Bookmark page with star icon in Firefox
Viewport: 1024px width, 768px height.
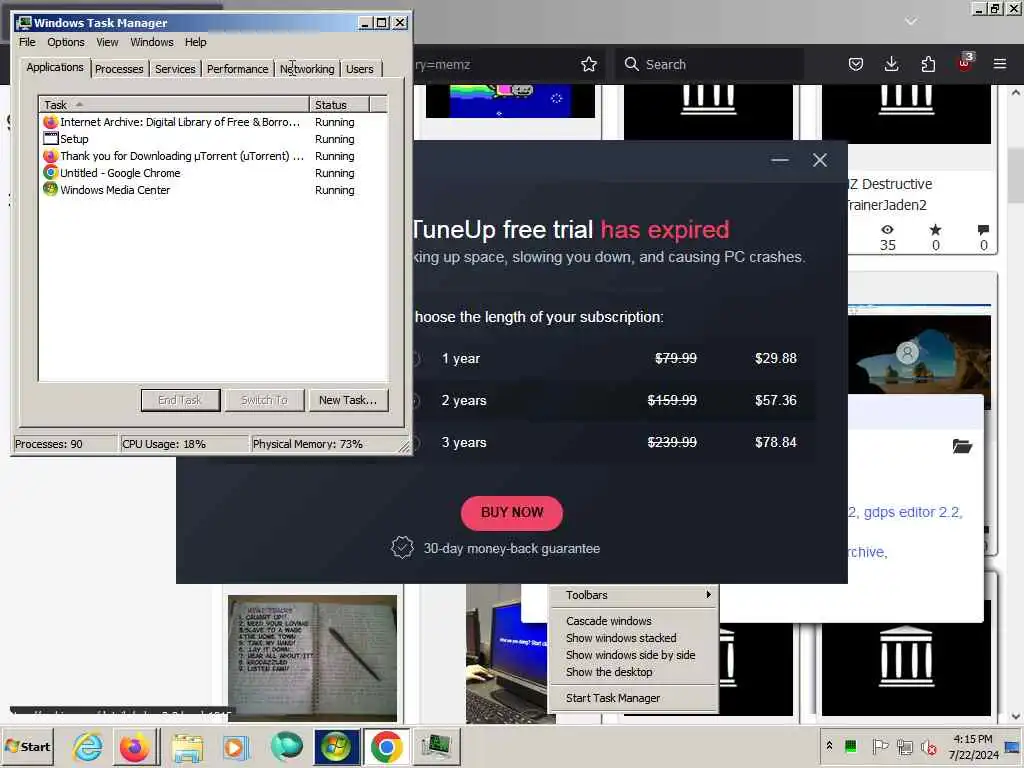[x=588, y=64]
